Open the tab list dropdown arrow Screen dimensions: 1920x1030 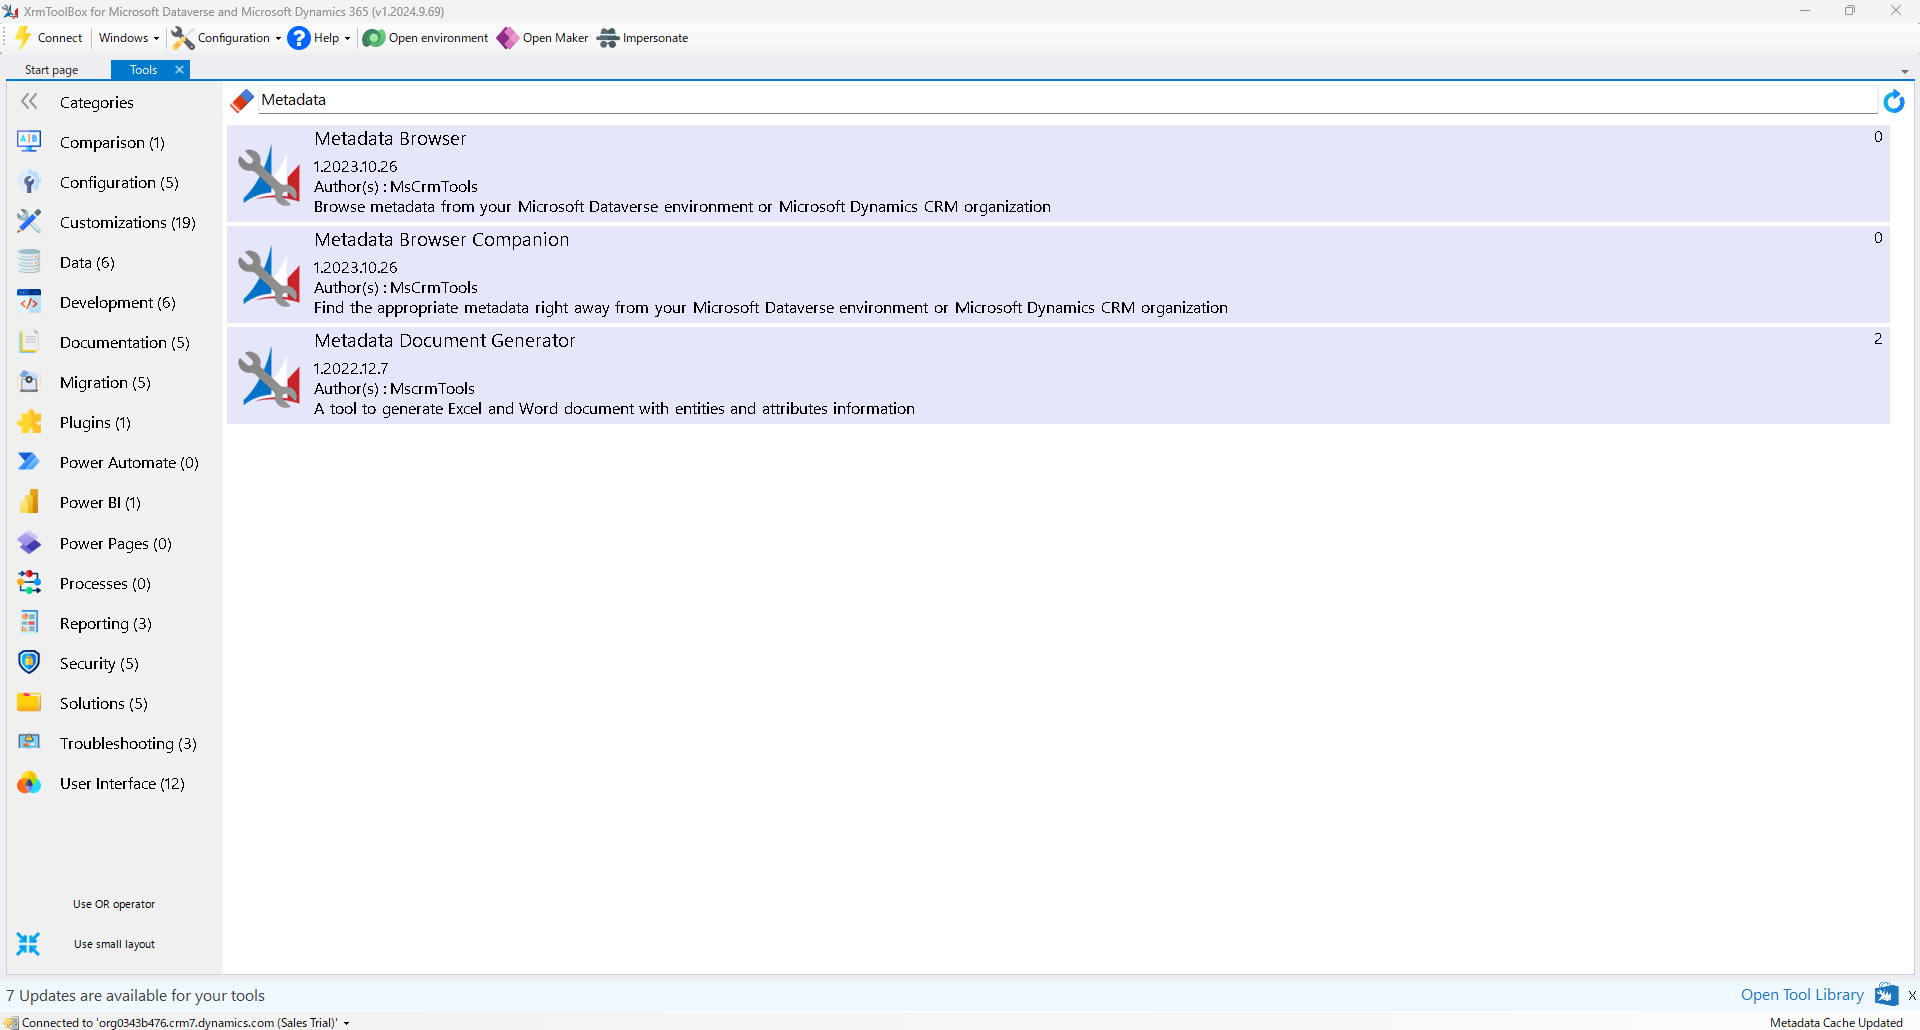pos(1904,72)
